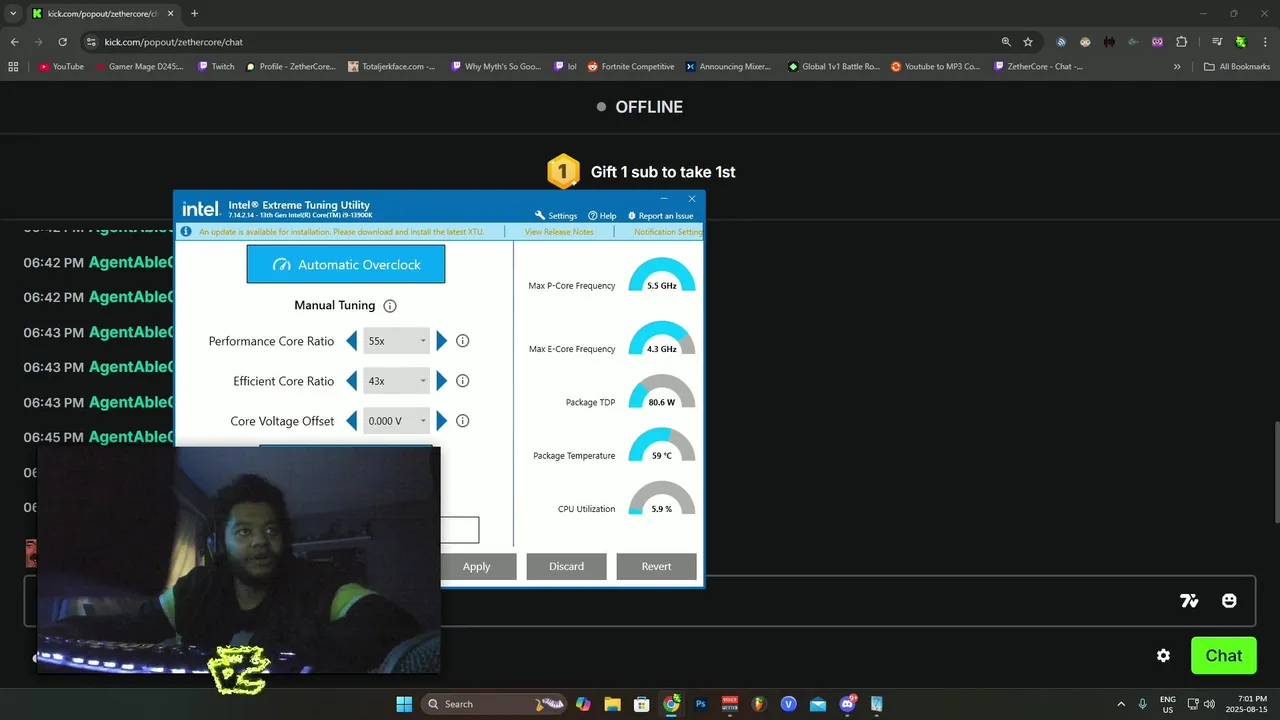Open File Explorer from taskbar
Viewport: 1280px width, 720px height.
(x=612, y=704)
